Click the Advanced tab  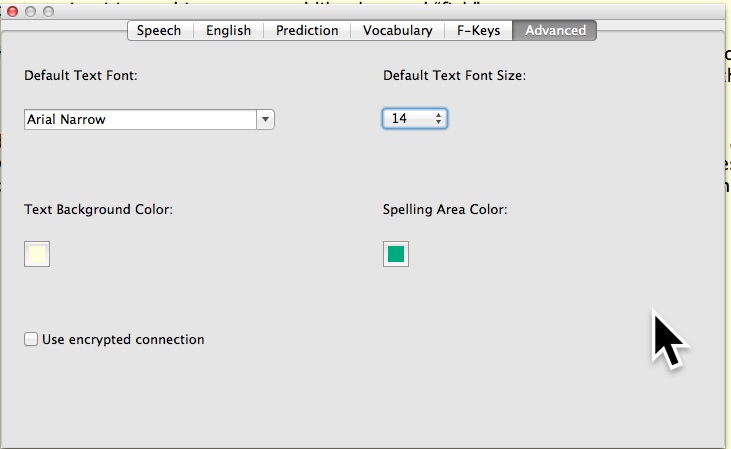[555, 30]
